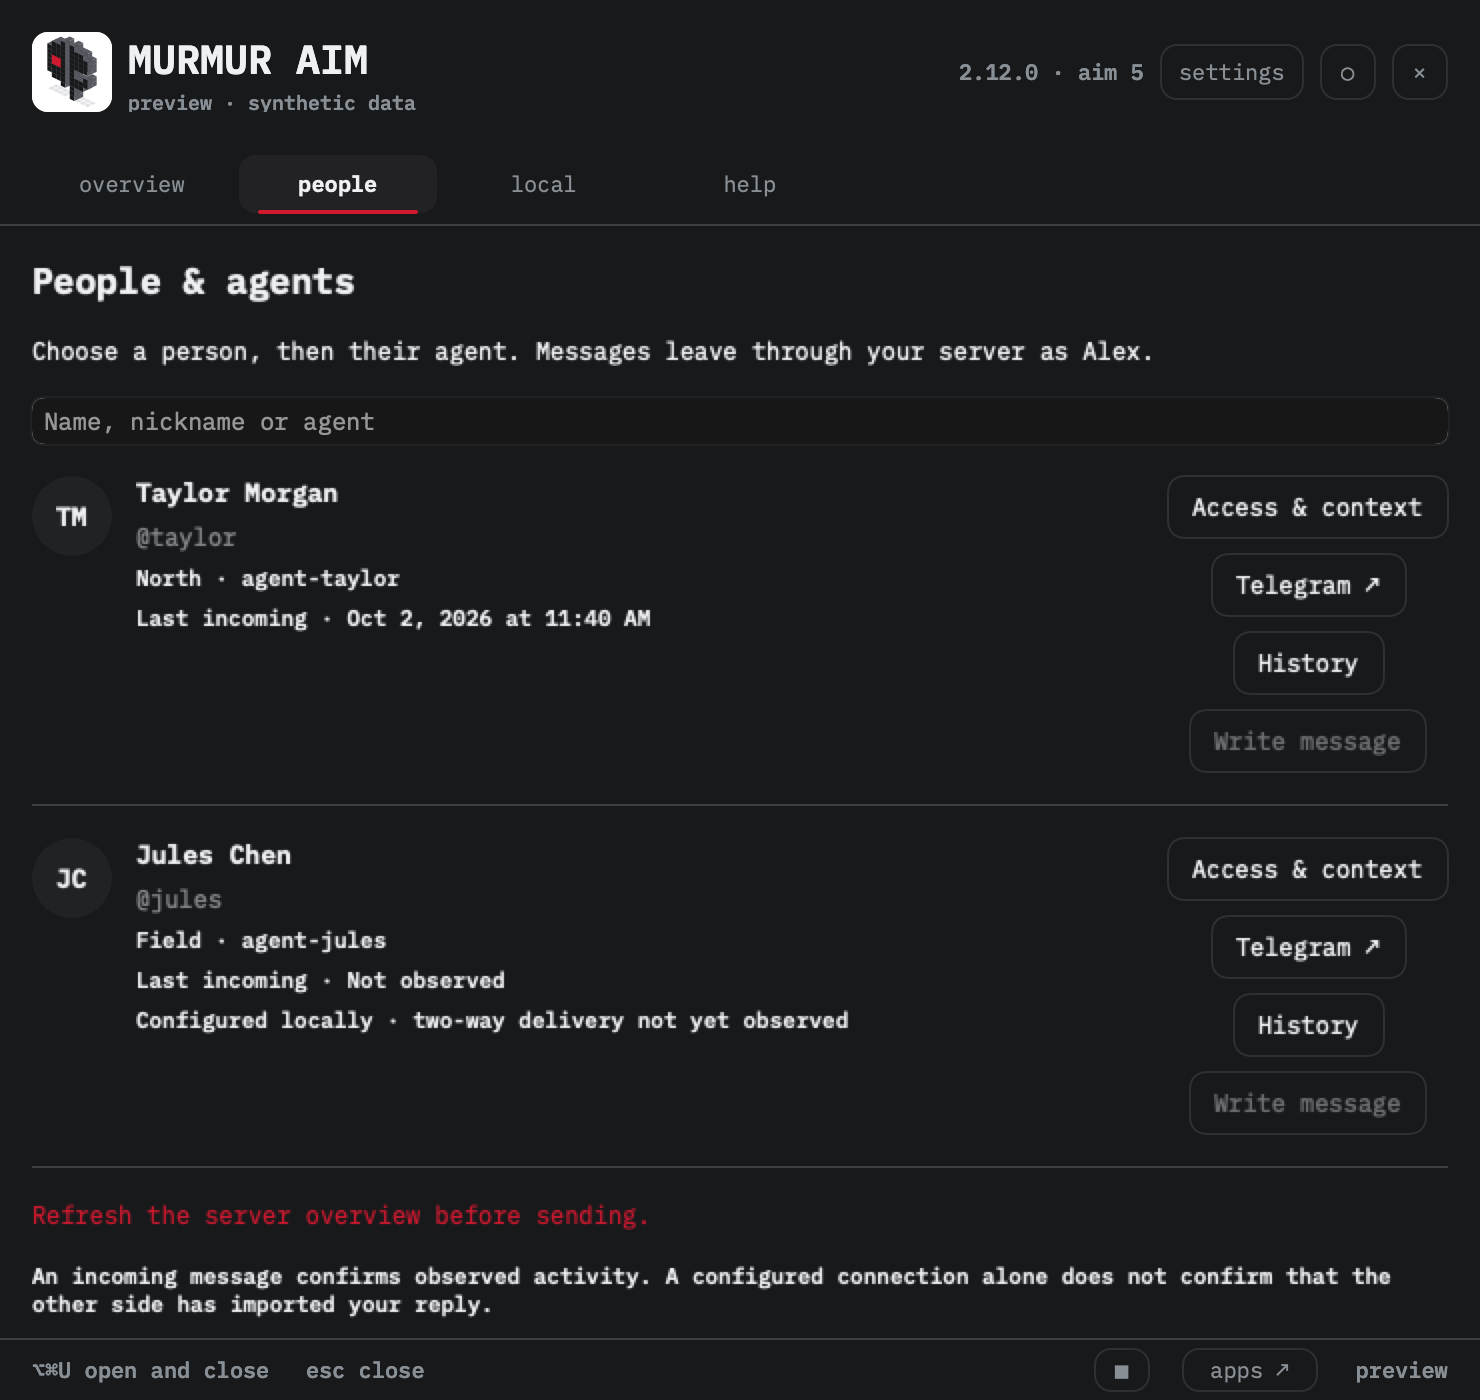The height and width of the screenshot is (1400, 1480).
Task: Click the circle icon button beside settings
Action: pos(1347,72)
